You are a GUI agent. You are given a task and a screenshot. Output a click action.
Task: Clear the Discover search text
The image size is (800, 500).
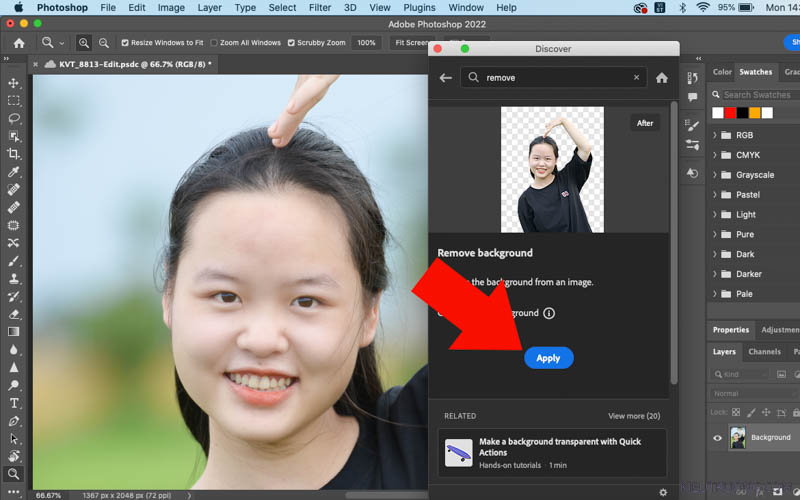636,78
